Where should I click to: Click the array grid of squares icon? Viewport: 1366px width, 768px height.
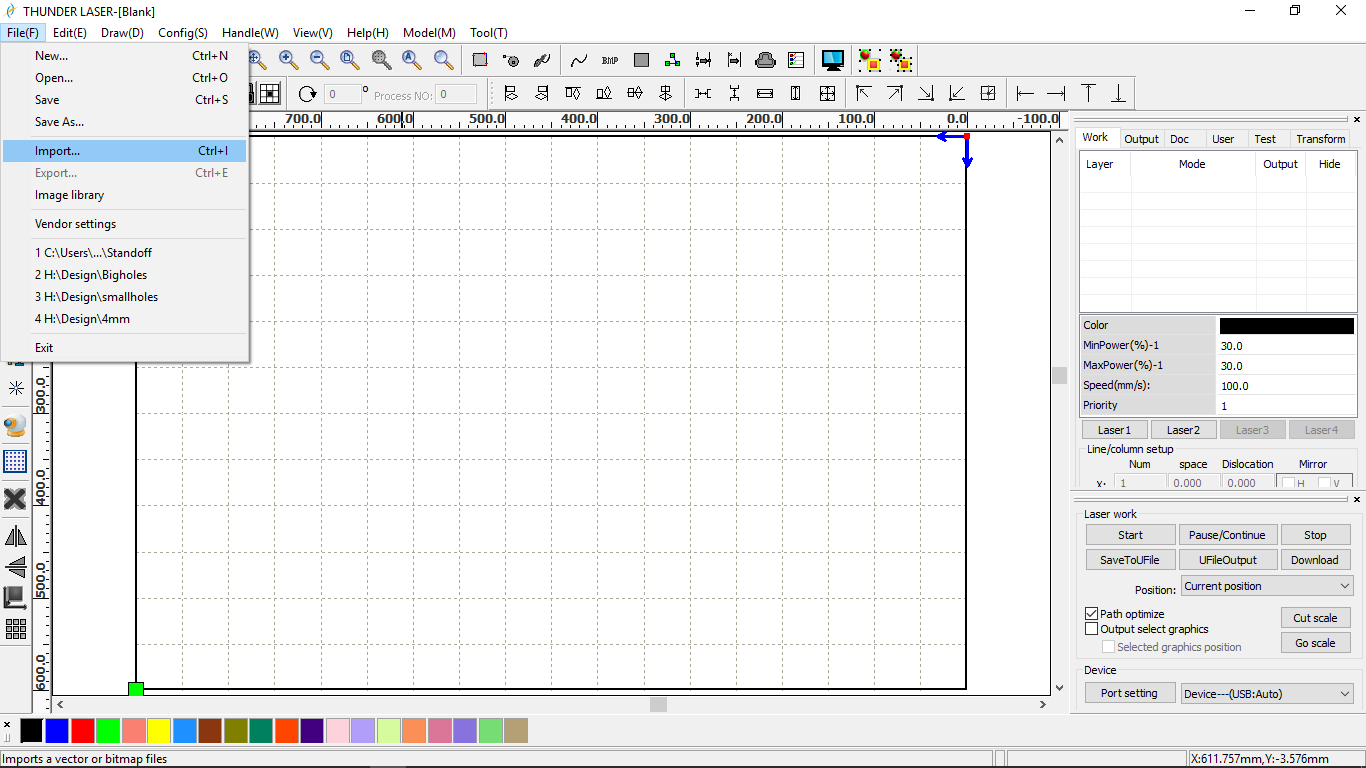pyautogui.click(x=15, y=629)
